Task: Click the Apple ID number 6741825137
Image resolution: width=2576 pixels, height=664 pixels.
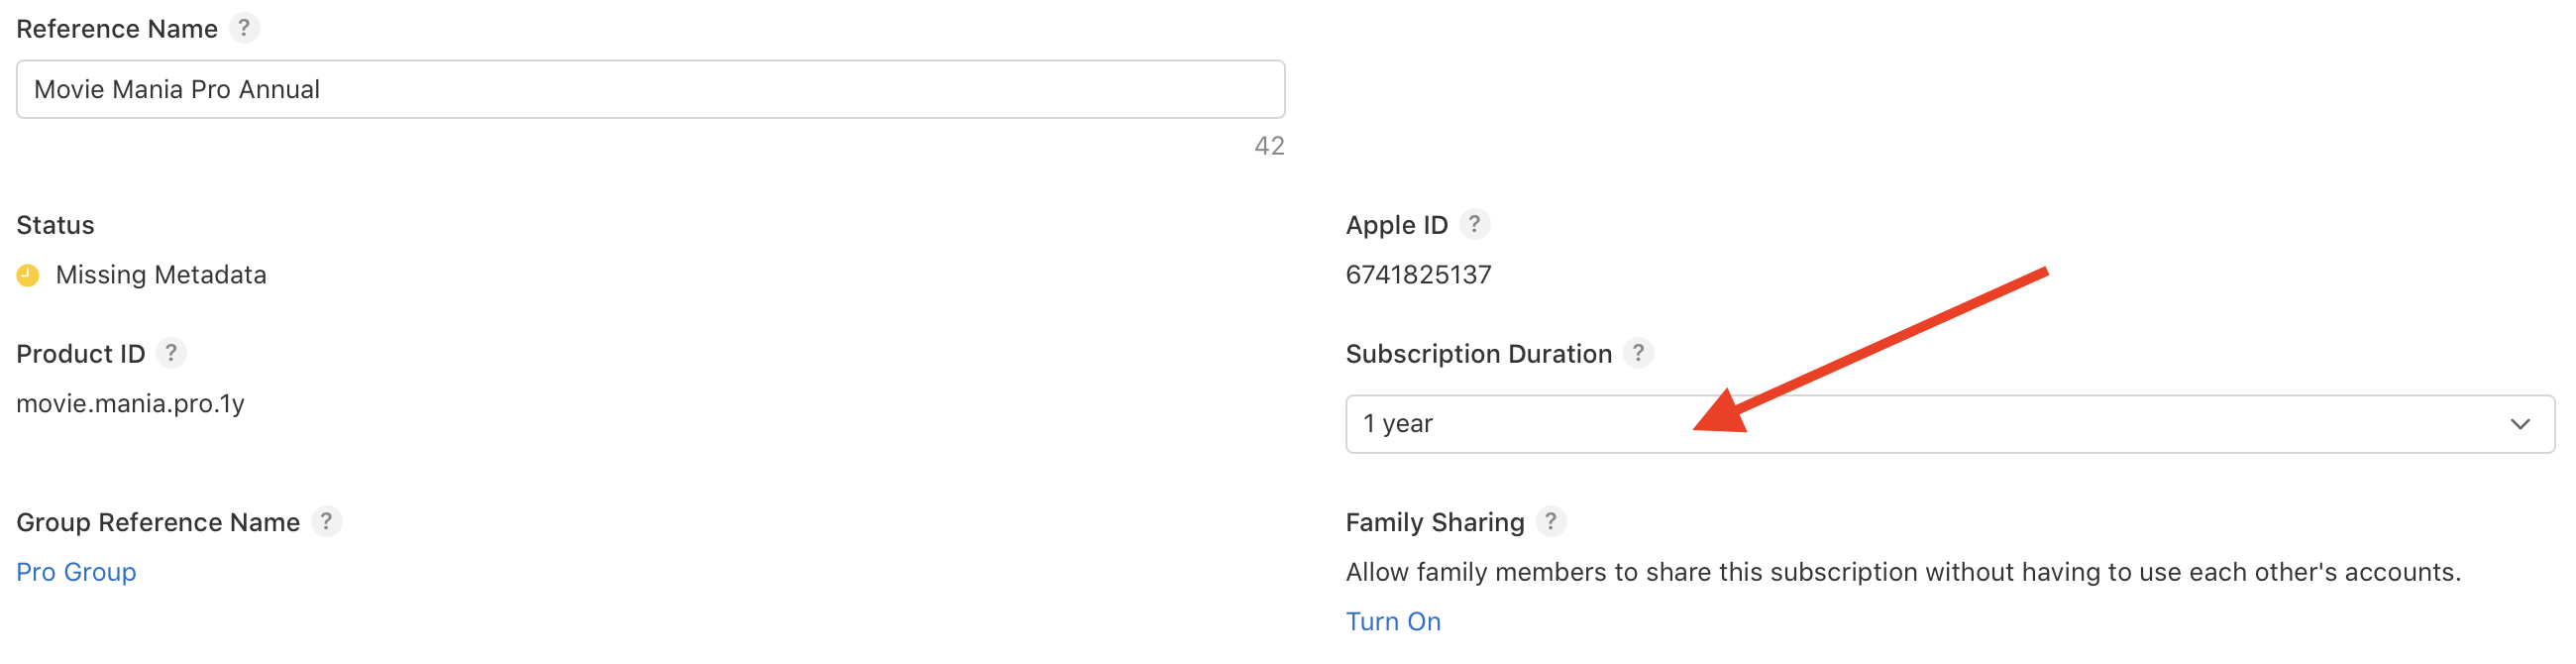Action: pyautogui.click(x=1418, y=275)
